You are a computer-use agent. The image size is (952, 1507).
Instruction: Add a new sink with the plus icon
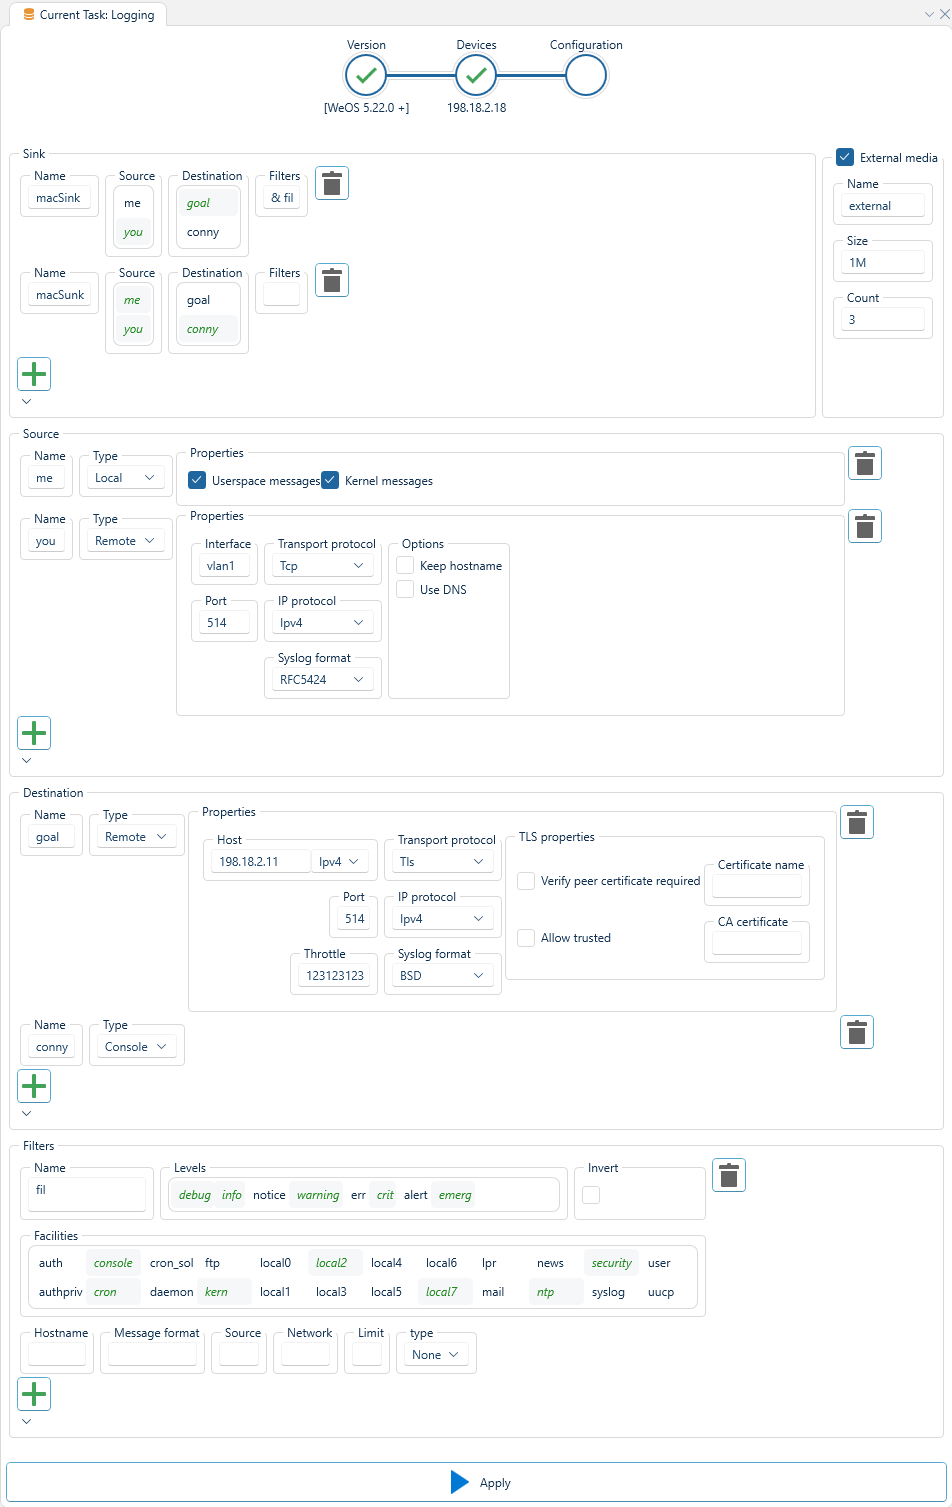click(x=33, y=373)
